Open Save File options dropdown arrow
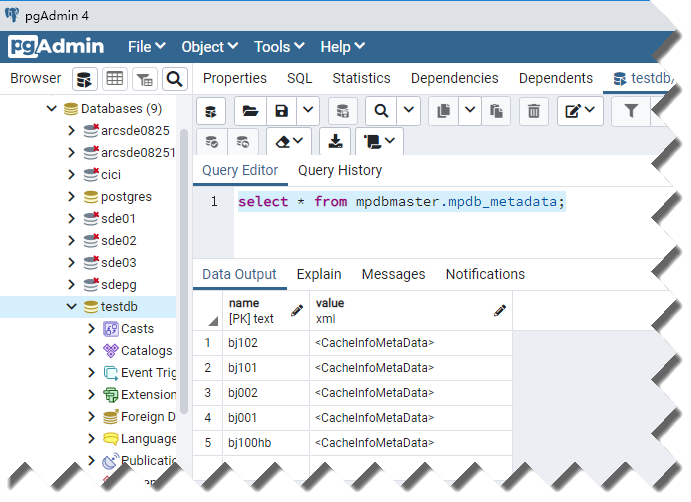This screenshot has width=691, height=502. (308, 111)
